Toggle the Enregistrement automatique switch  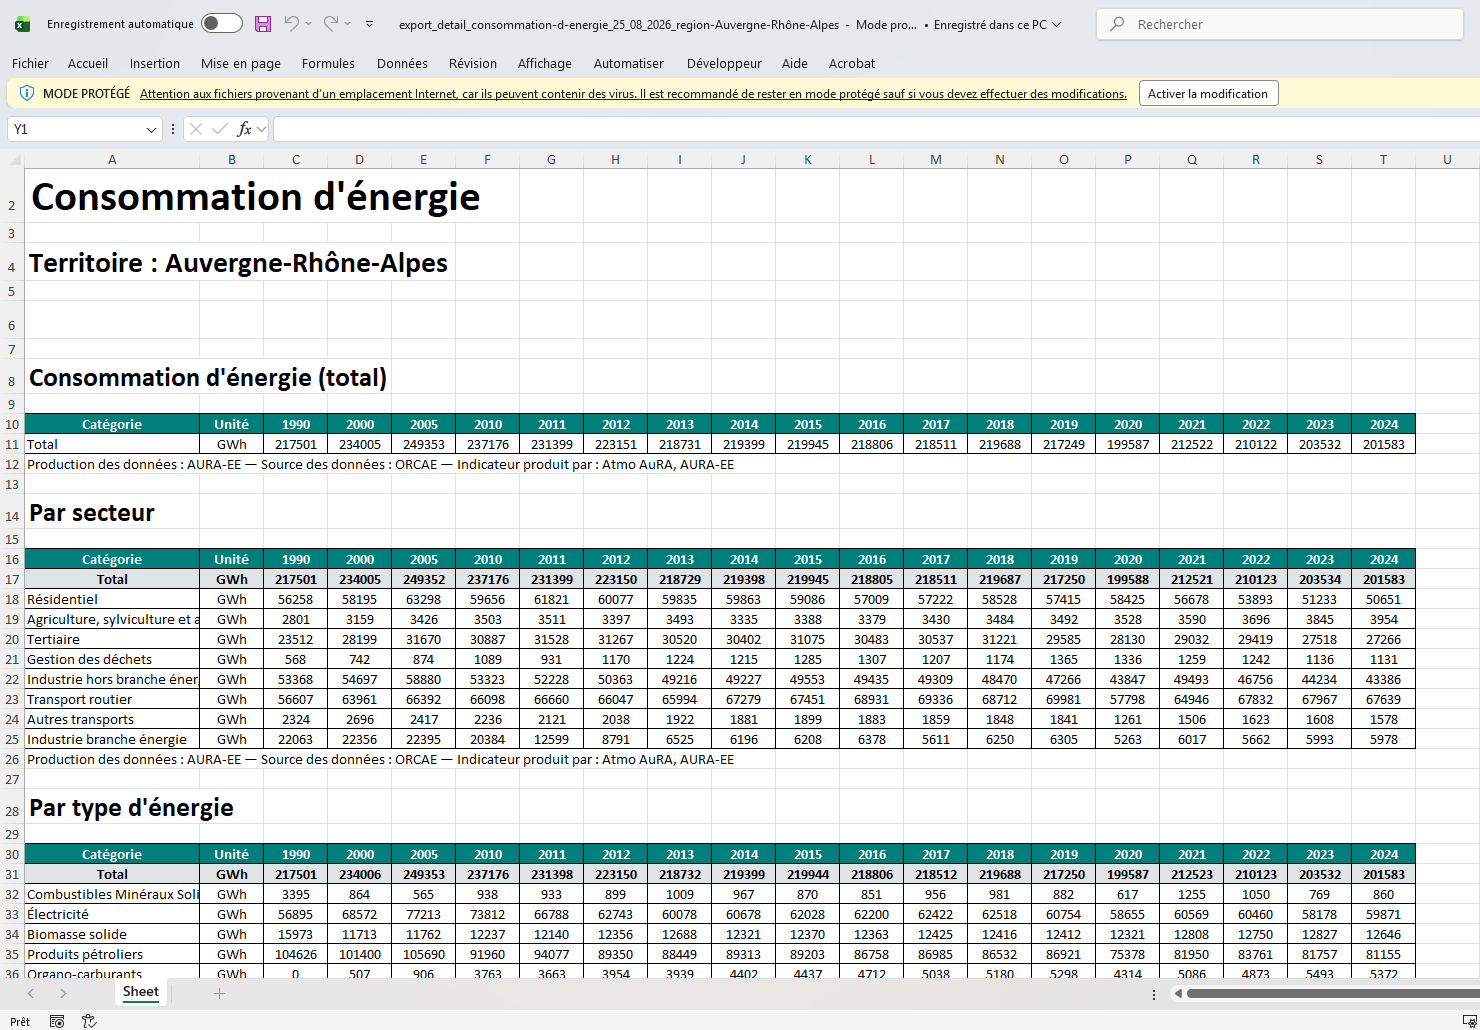click(221, 24)
